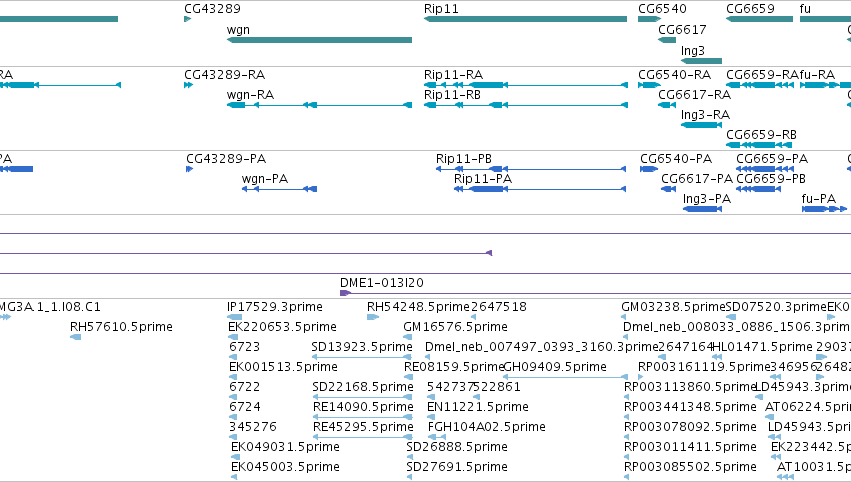Open the Ing3-RA transcript
The image size is (851, 482).
point(701,125)
